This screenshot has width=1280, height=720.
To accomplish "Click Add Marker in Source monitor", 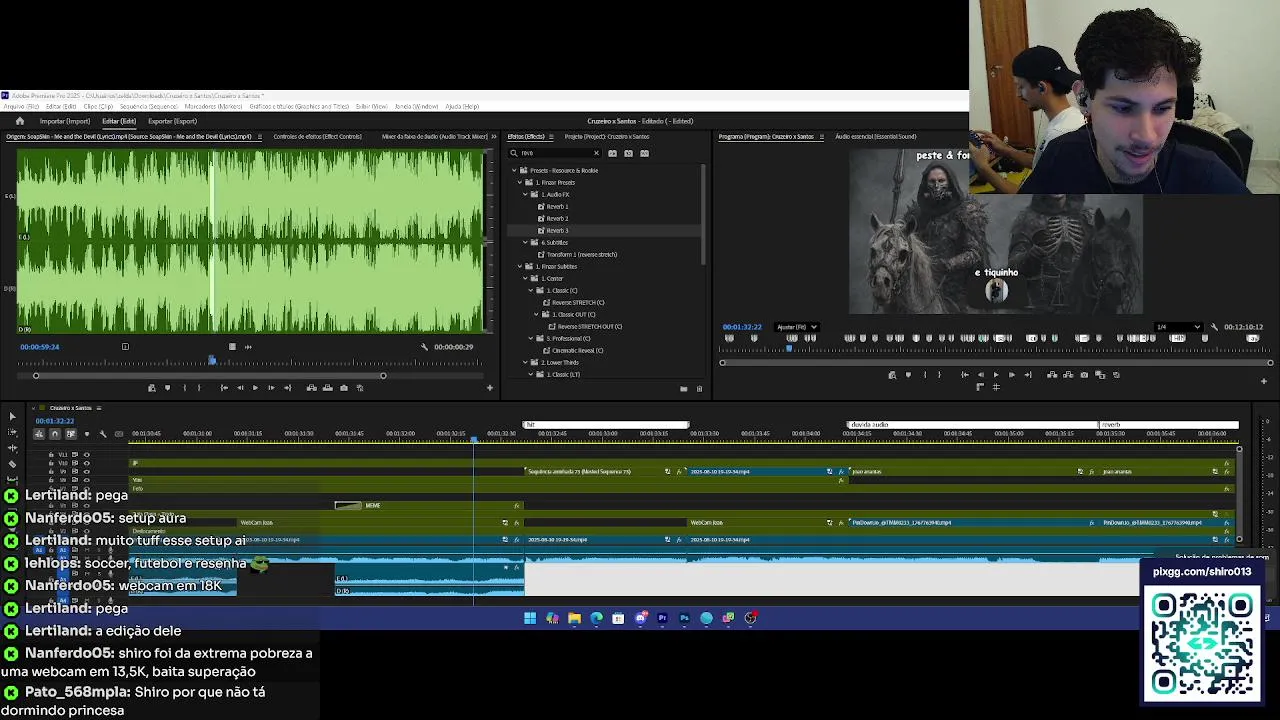I will tap(167, 388).
